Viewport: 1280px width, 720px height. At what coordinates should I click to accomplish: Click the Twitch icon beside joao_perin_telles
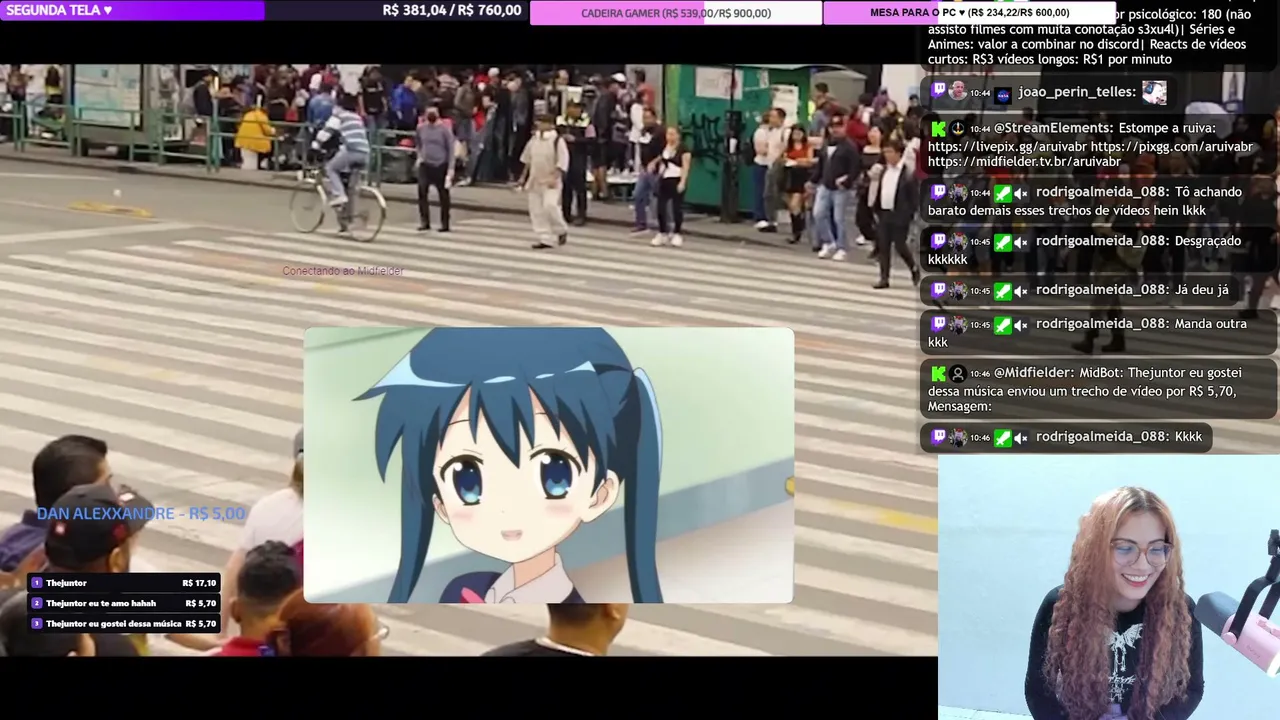(x=938, y=92)
